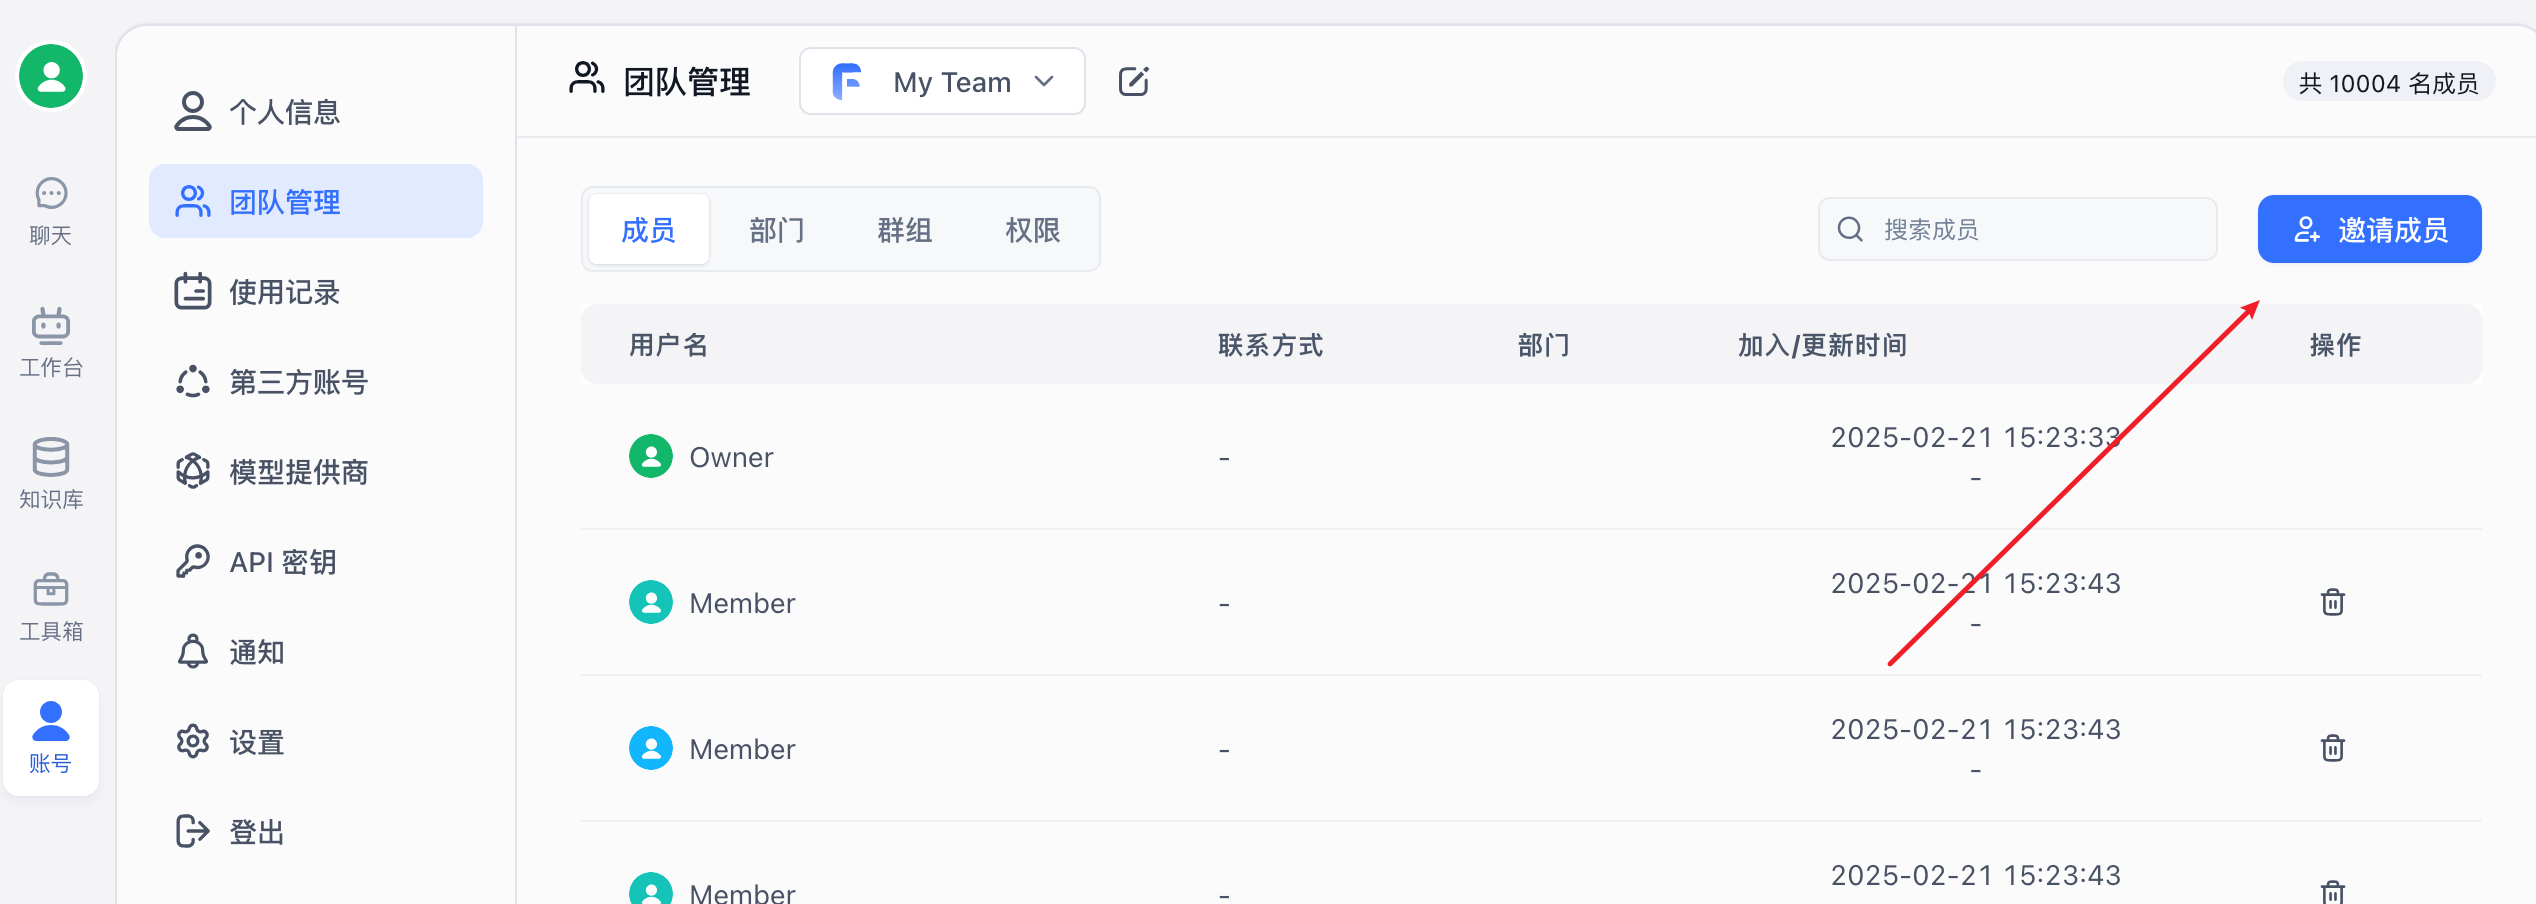2536x904 pixels.
Task: Open the 权限 permissions tab
Action: pyautogui.click(x=1033, y=230)
